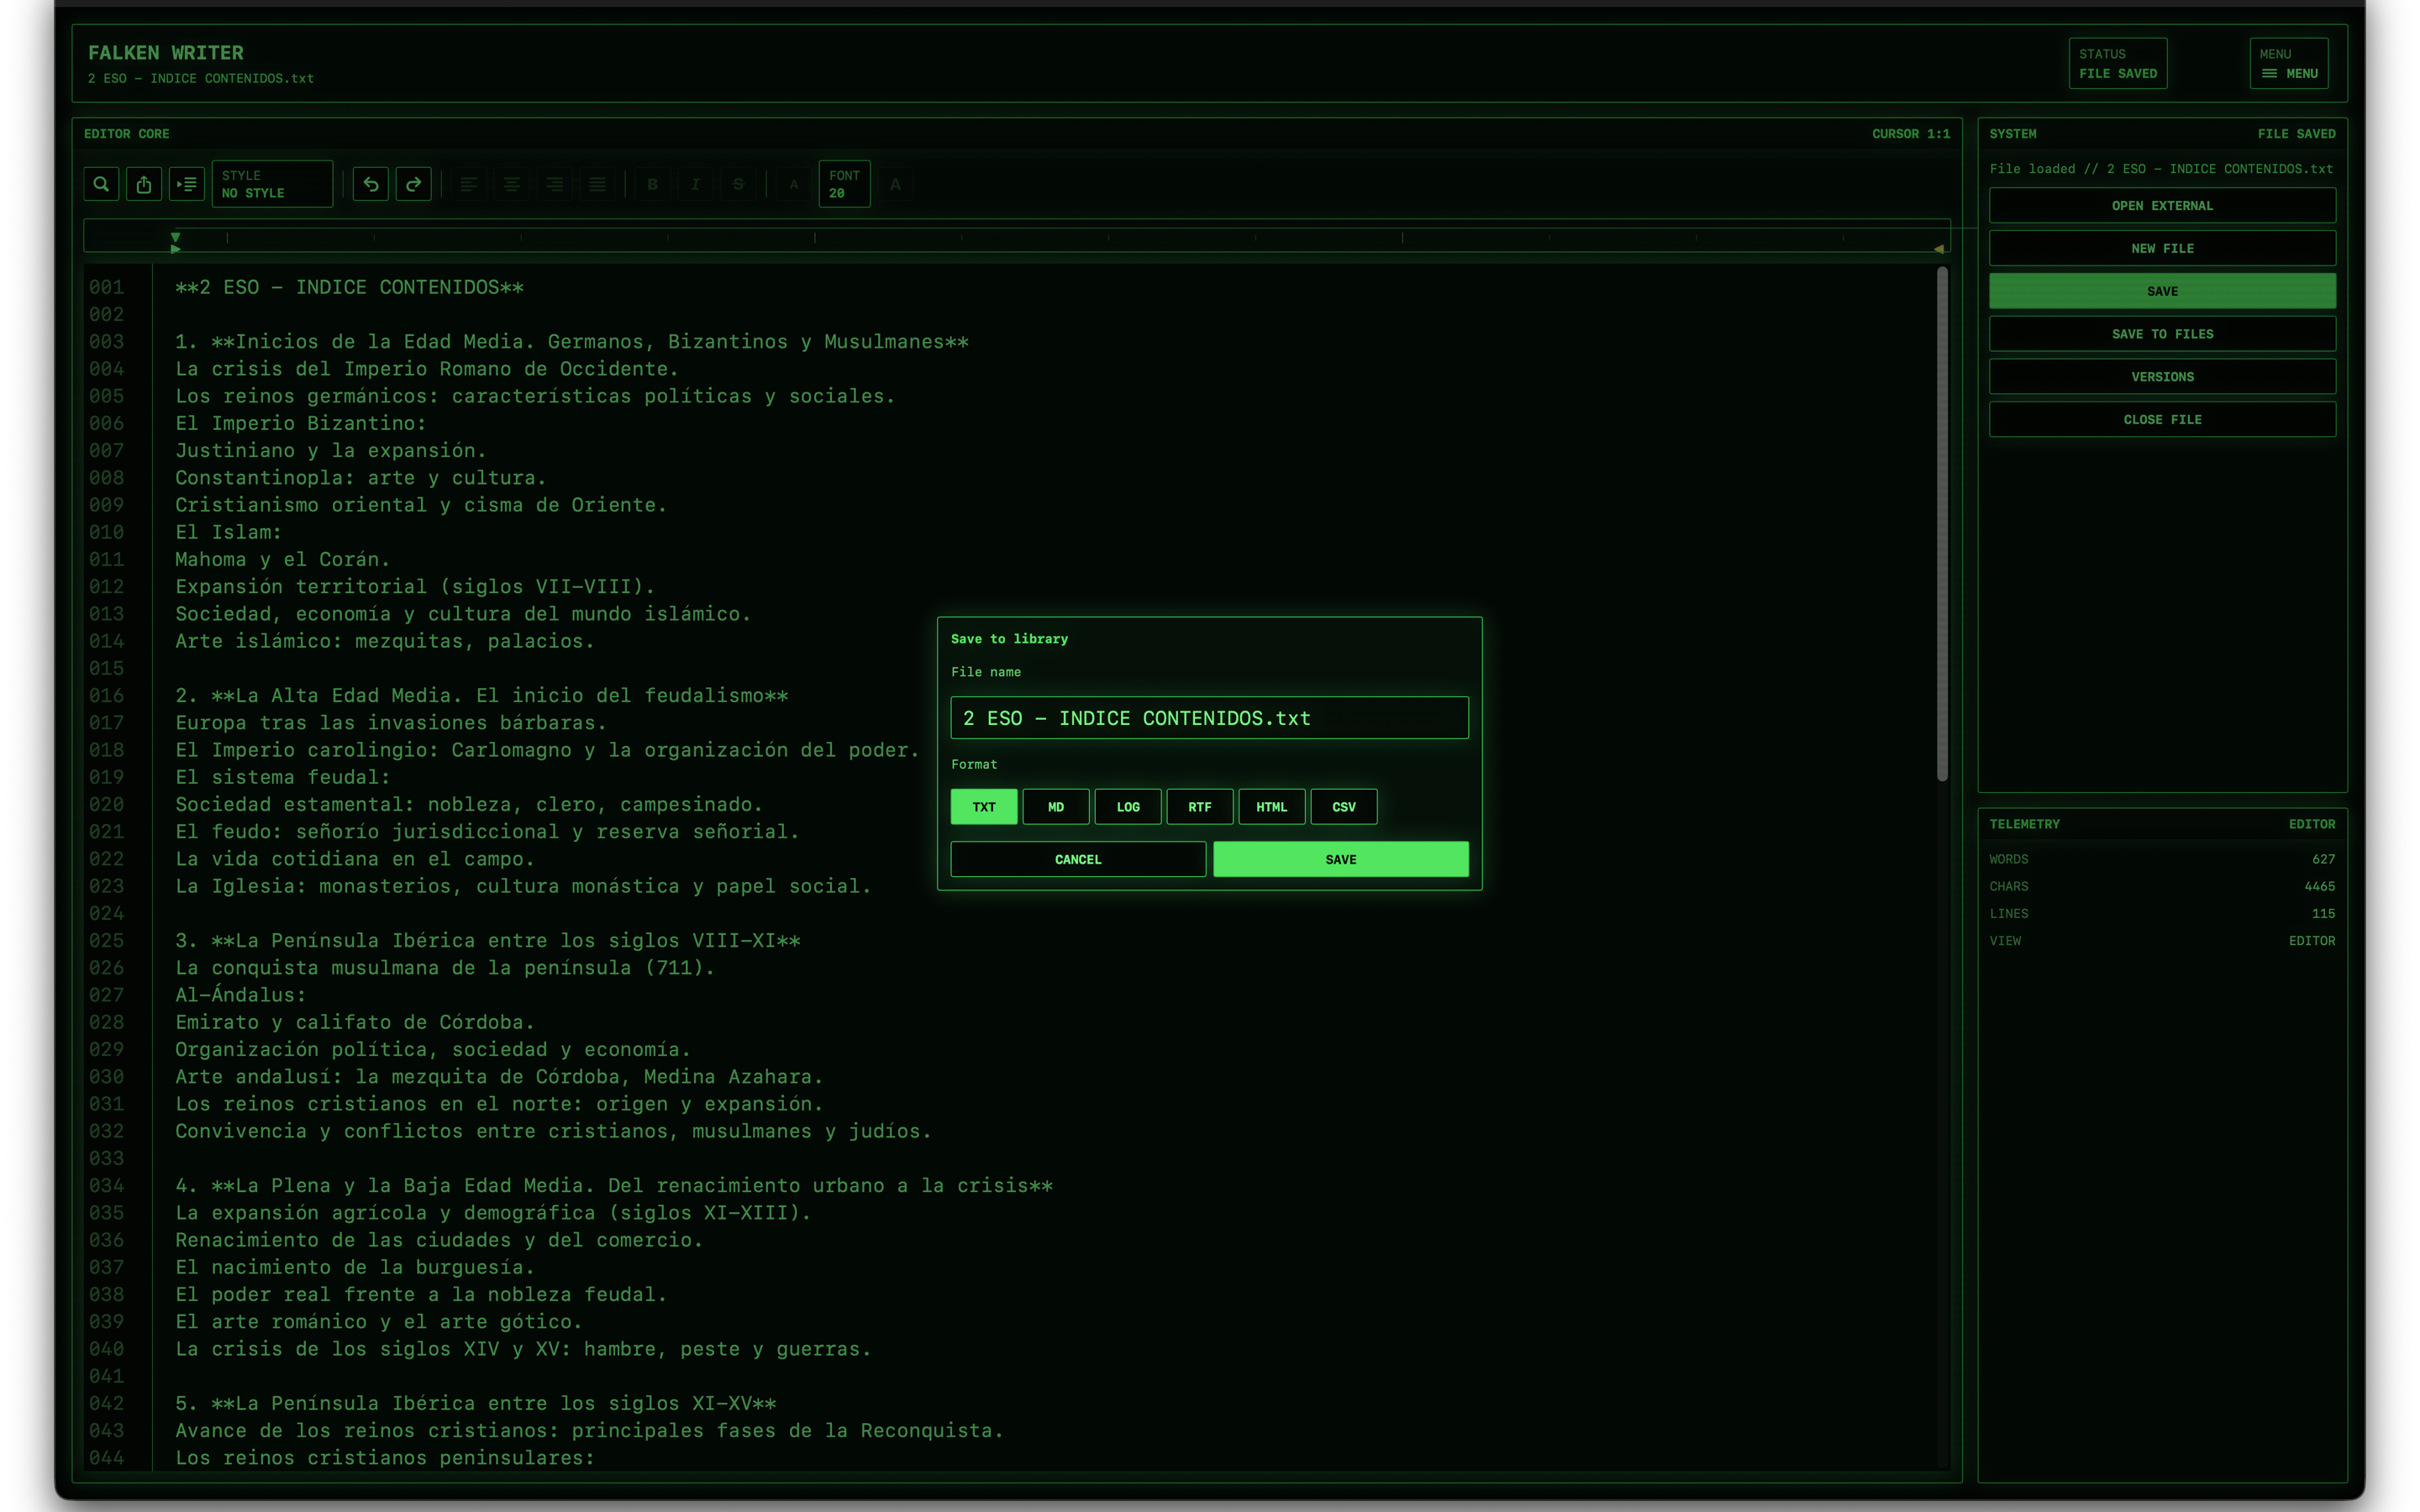Click the File name input field

point(1210,718)
